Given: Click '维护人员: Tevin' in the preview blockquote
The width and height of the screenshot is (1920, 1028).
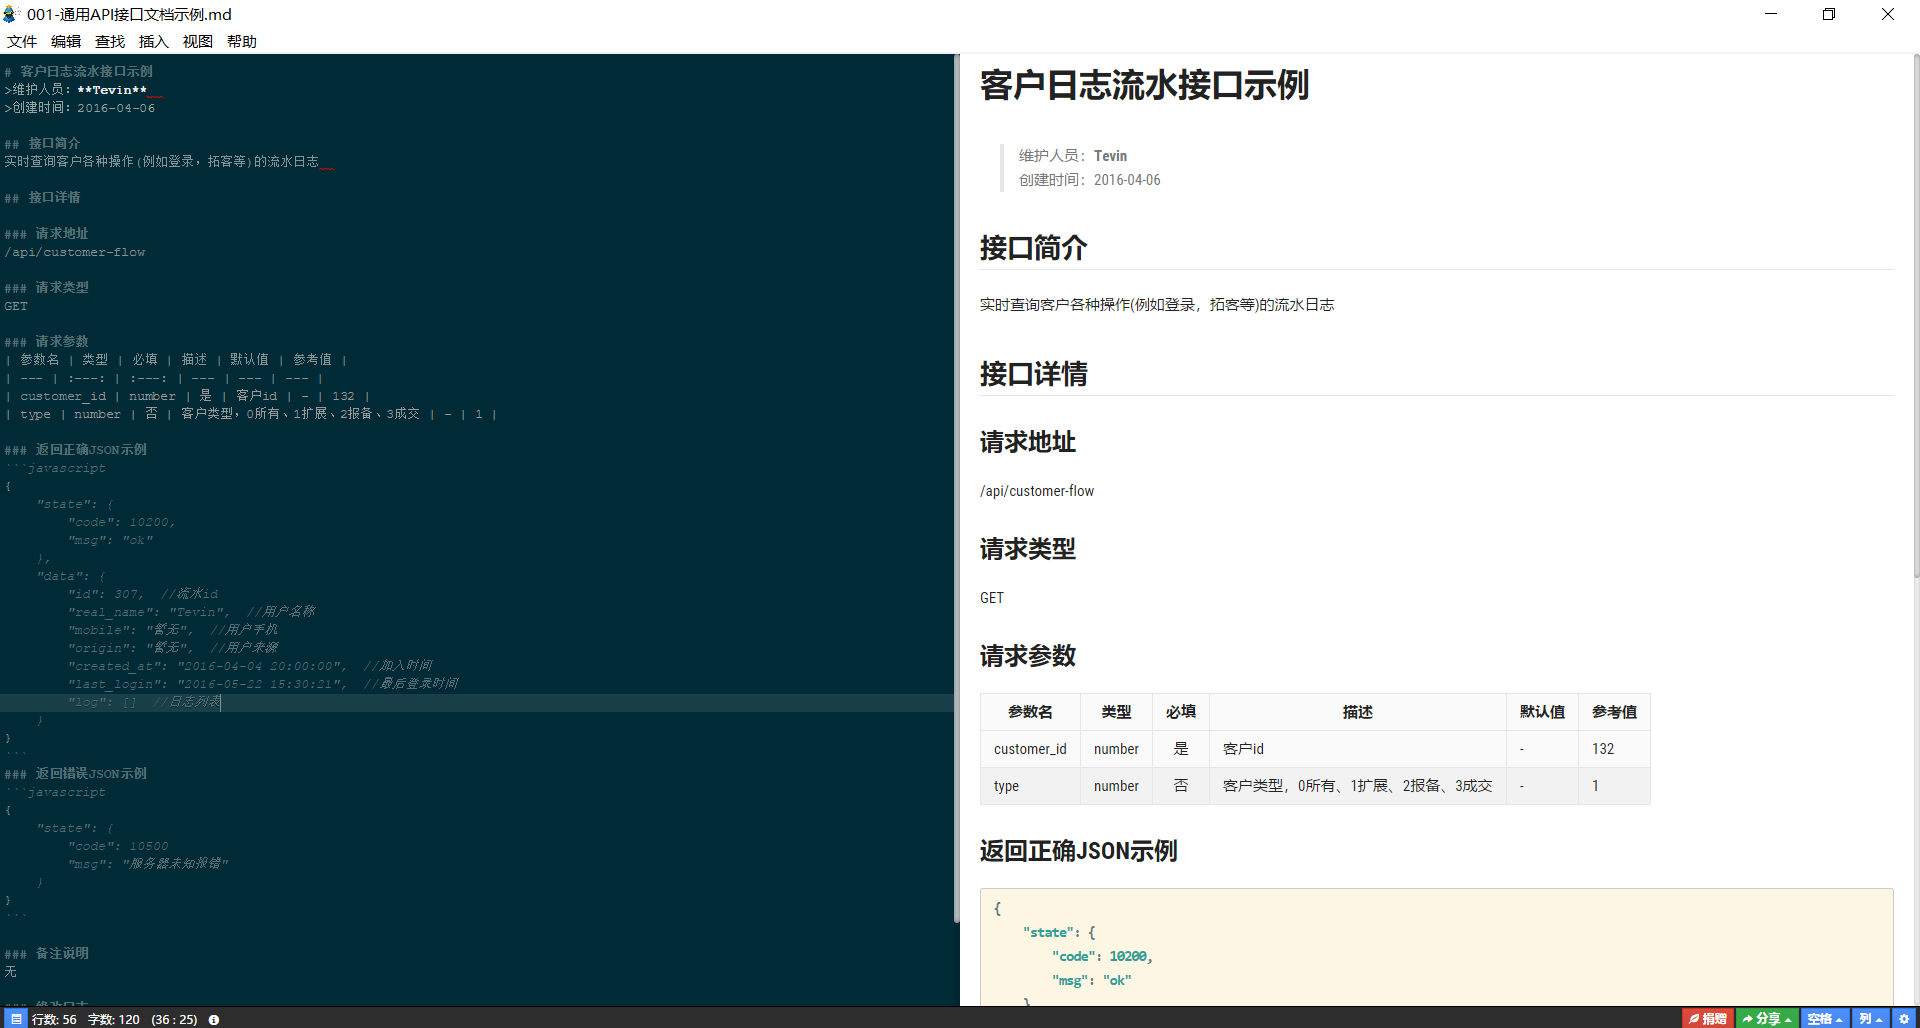Looking at the screenshot, I should click(x=1073, y=156).
